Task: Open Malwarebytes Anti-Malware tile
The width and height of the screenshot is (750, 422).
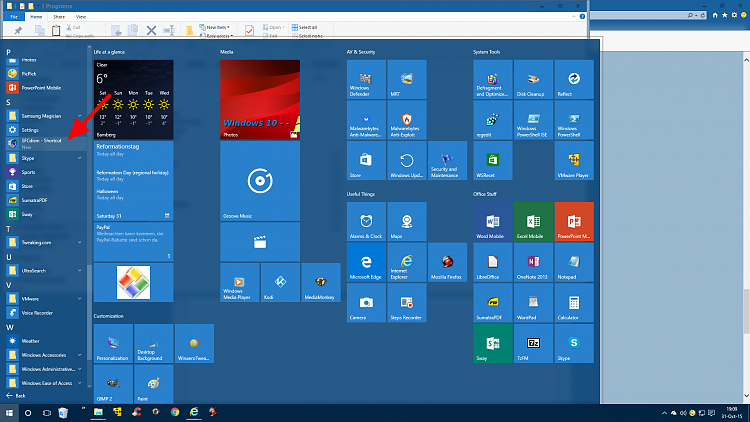Action: pos(366,120)
